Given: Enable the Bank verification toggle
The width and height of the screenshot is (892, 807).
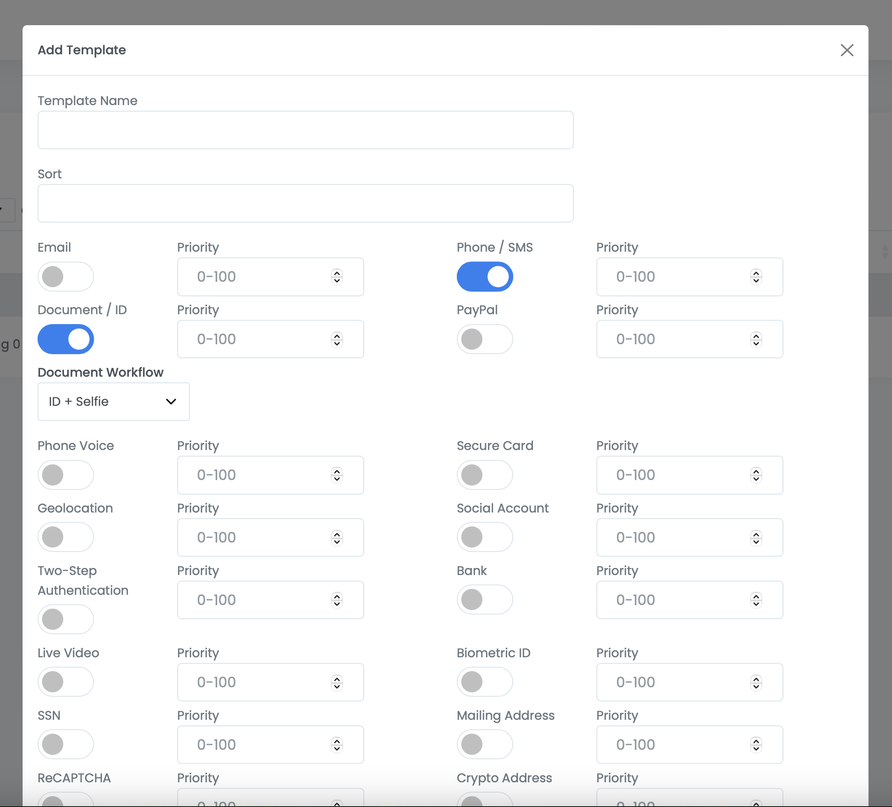Looking at the screenshot, I should click(485, 600).
